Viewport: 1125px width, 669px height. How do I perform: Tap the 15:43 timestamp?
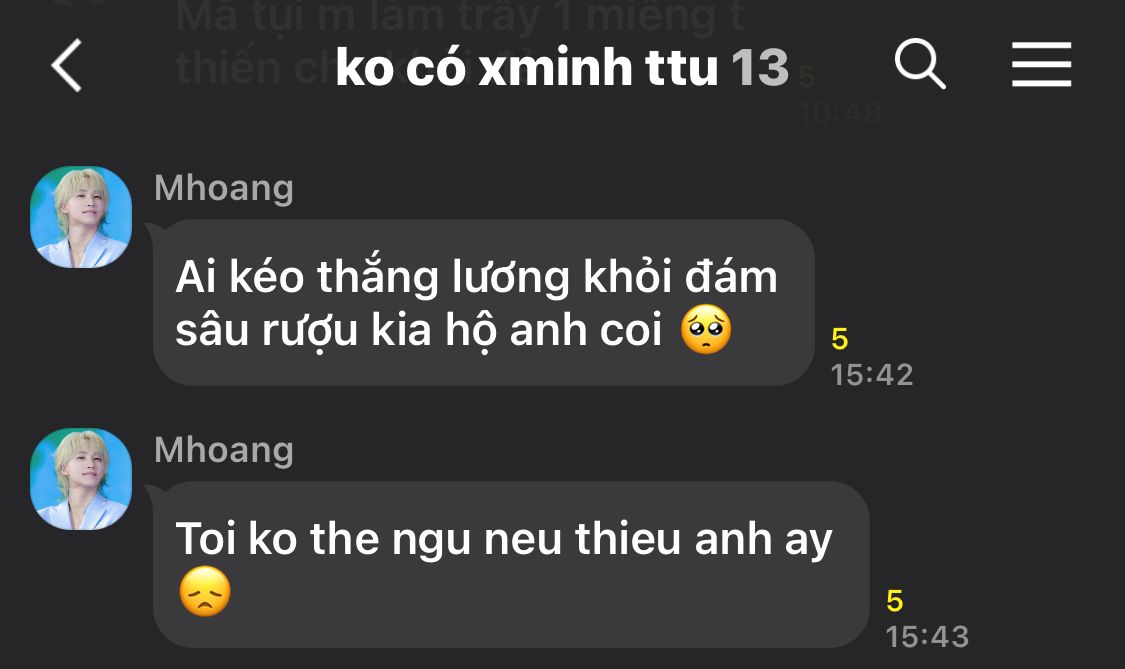(927, 637)
